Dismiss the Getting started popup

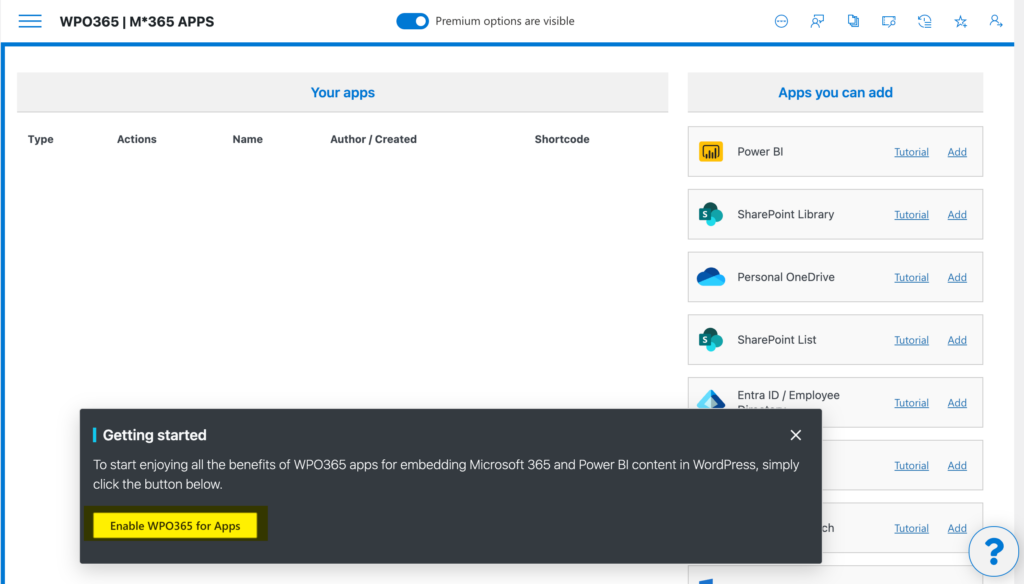pyautogui.click(x=795, y=435)
